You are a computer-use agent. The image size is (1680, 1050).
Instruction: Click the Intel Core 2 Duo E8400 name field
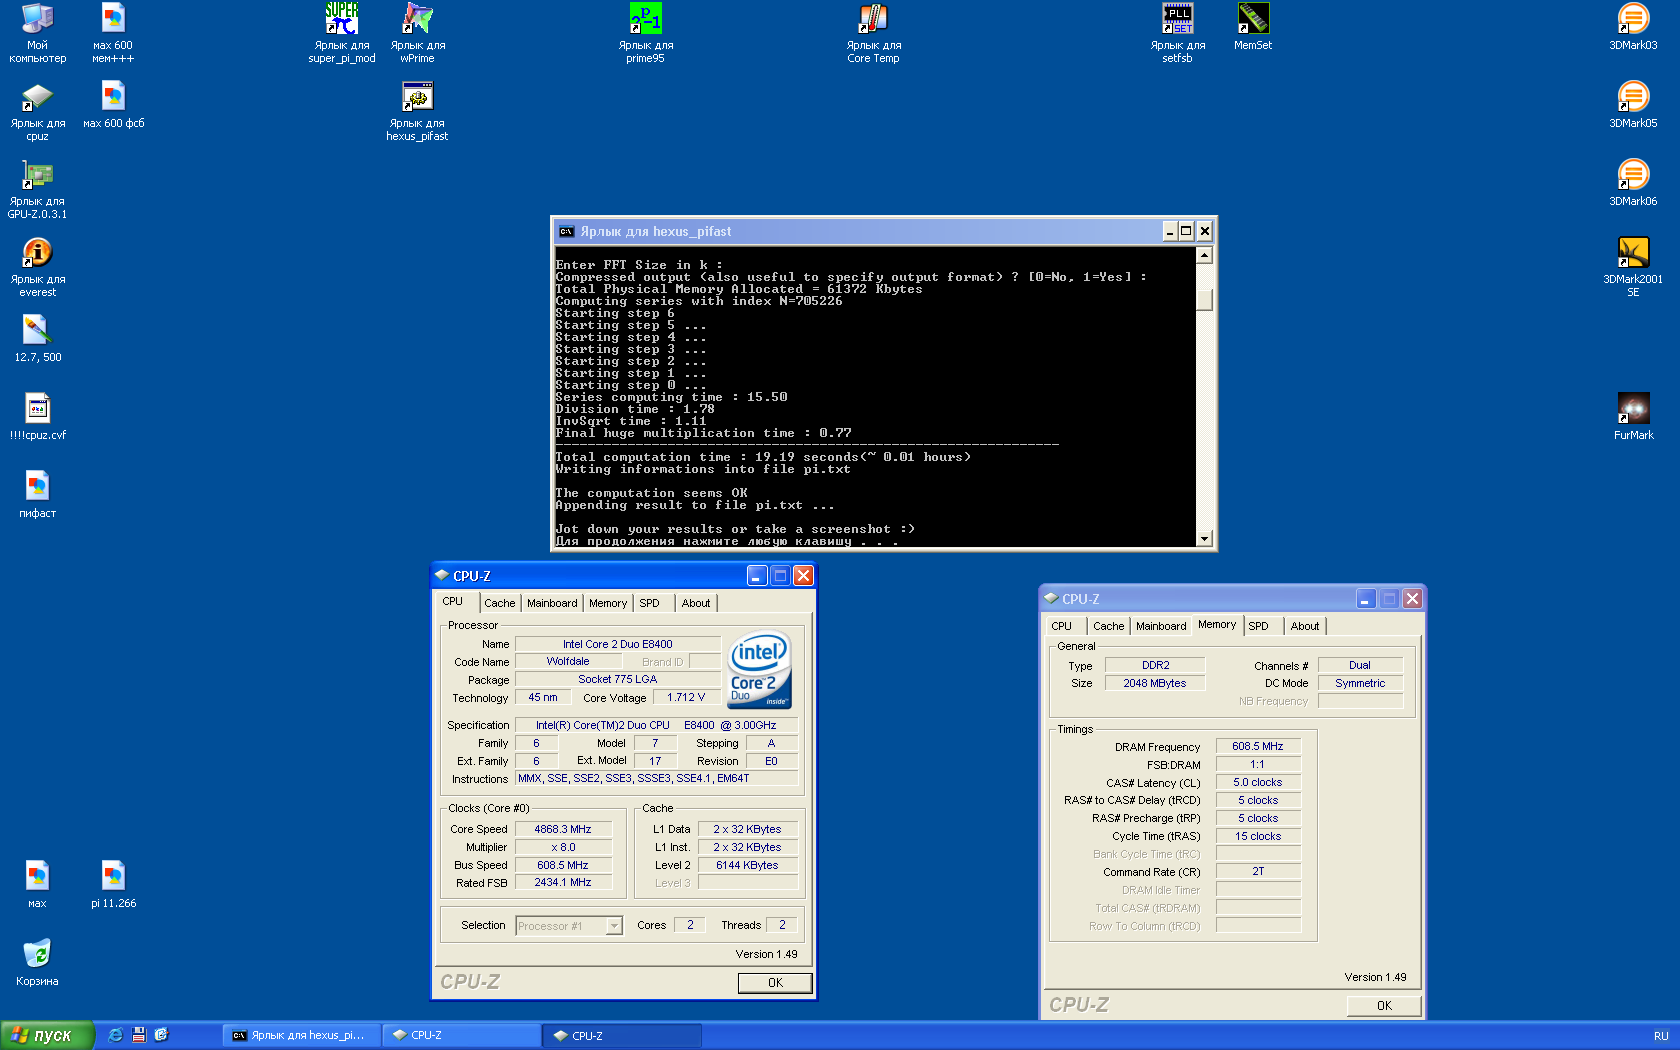[x=618, y=644]
